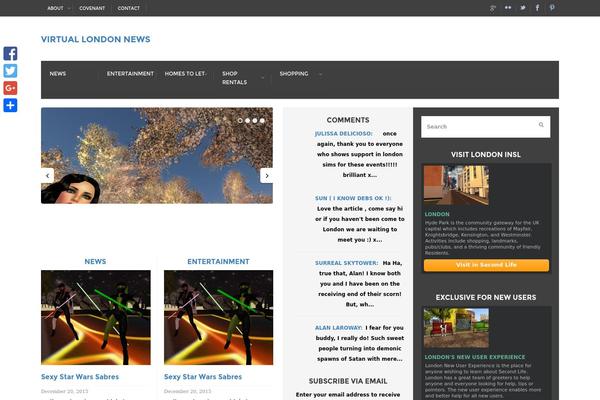Screen dimensions: 600x400
Task: Open Entertainment section heading link
Action: [x=218, y=261]
